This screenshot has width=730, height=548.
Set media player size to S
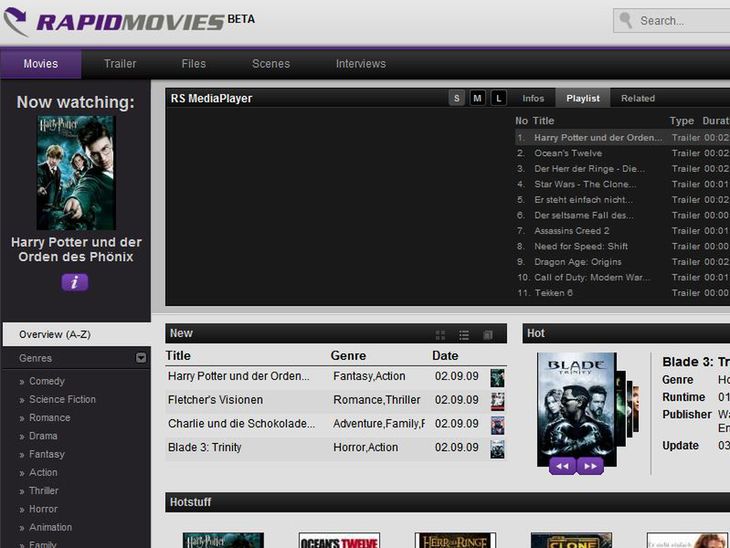(x=456, y=98)
